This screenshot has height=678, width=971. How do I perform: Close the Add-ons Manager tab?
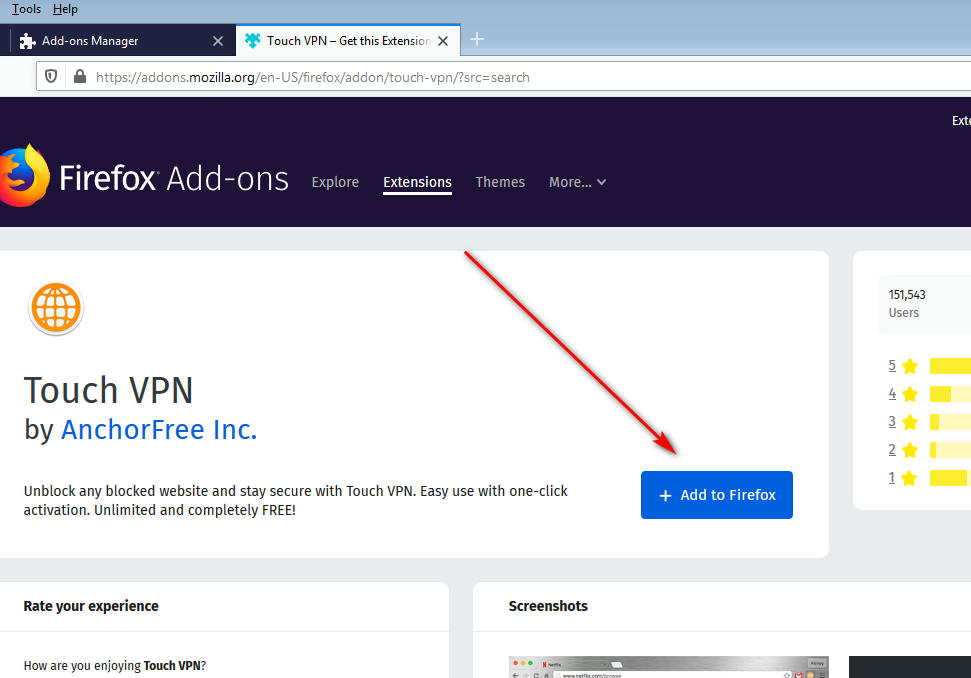pyautogui.click(x=218, y=41)
